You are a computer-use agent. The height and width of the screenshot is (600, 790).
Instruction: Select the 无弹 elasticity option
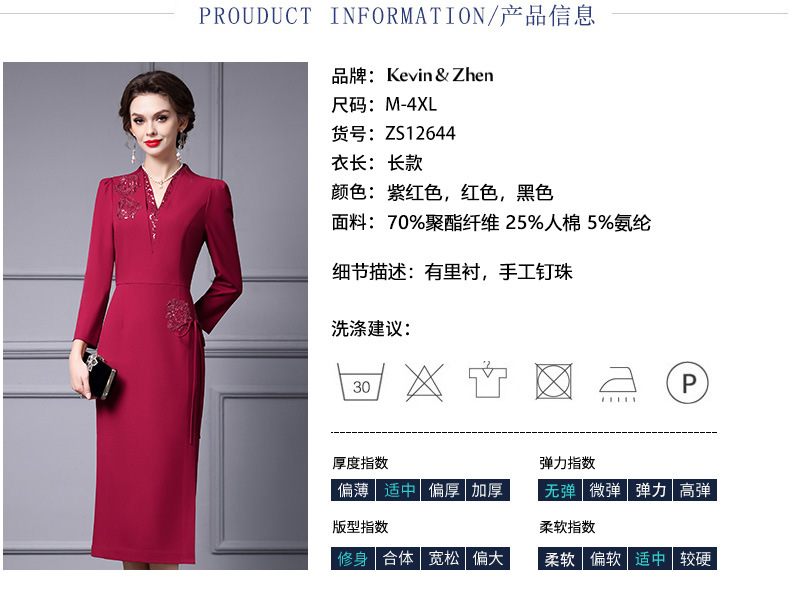tap(560, 490)
